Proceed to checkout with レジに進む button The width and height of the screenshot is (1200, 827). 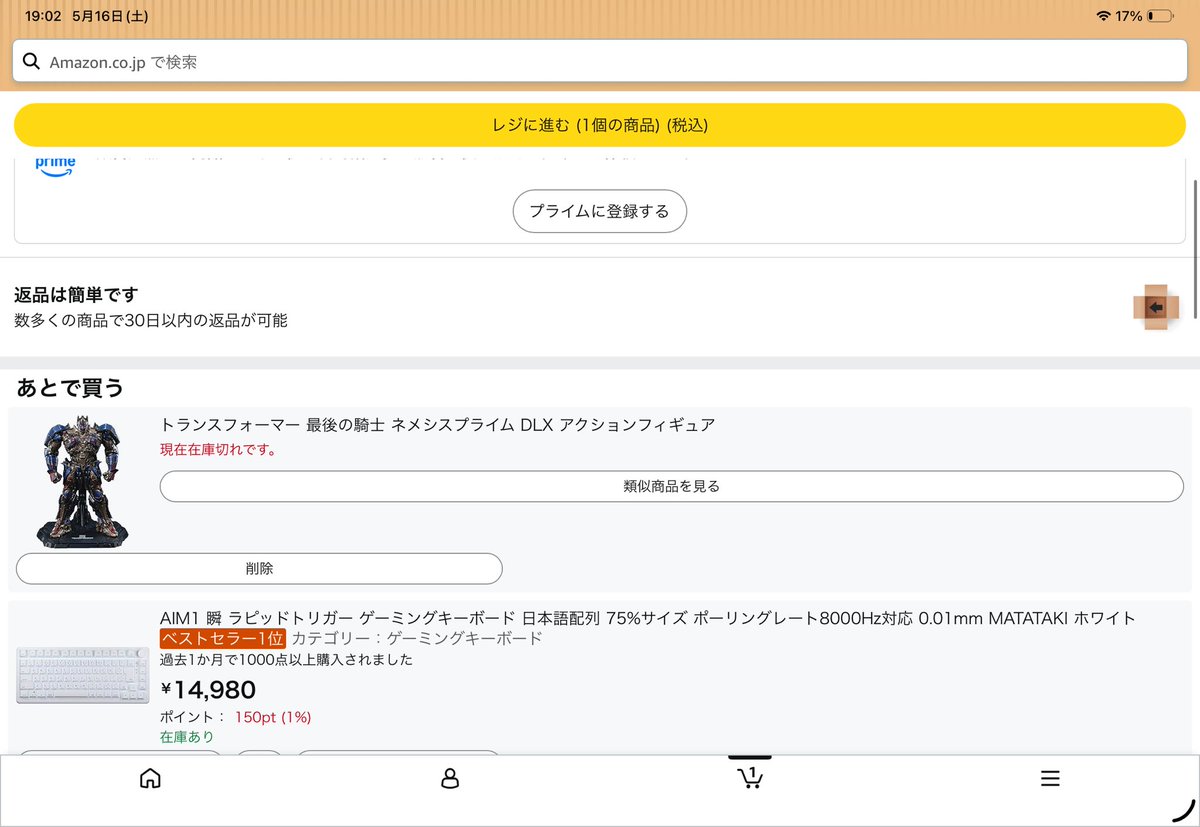[x=600, y=125]
